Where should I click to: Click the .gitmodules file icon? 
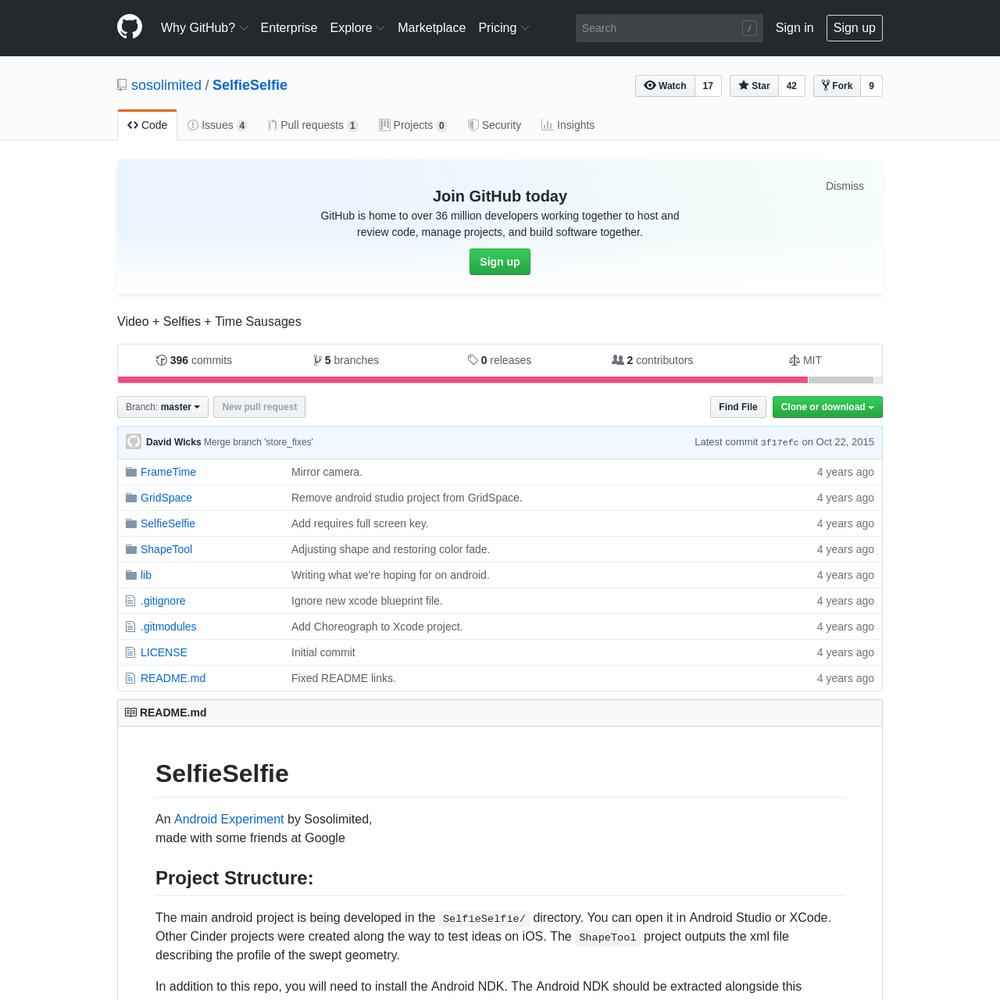click(131, 626)
